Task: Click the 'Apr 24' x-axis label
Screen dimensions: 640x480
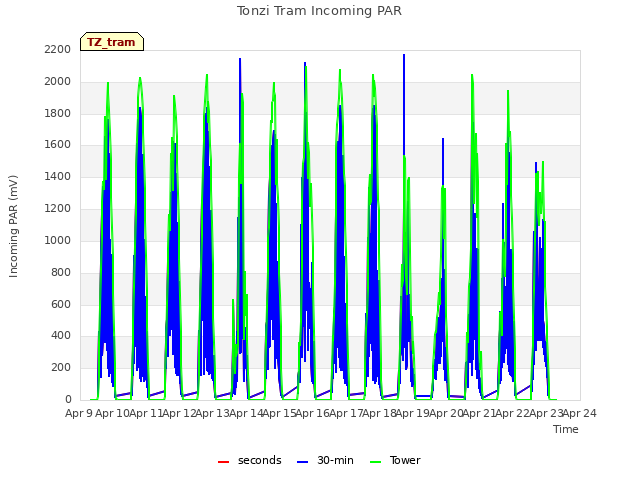Action: (x=579, y=413)
